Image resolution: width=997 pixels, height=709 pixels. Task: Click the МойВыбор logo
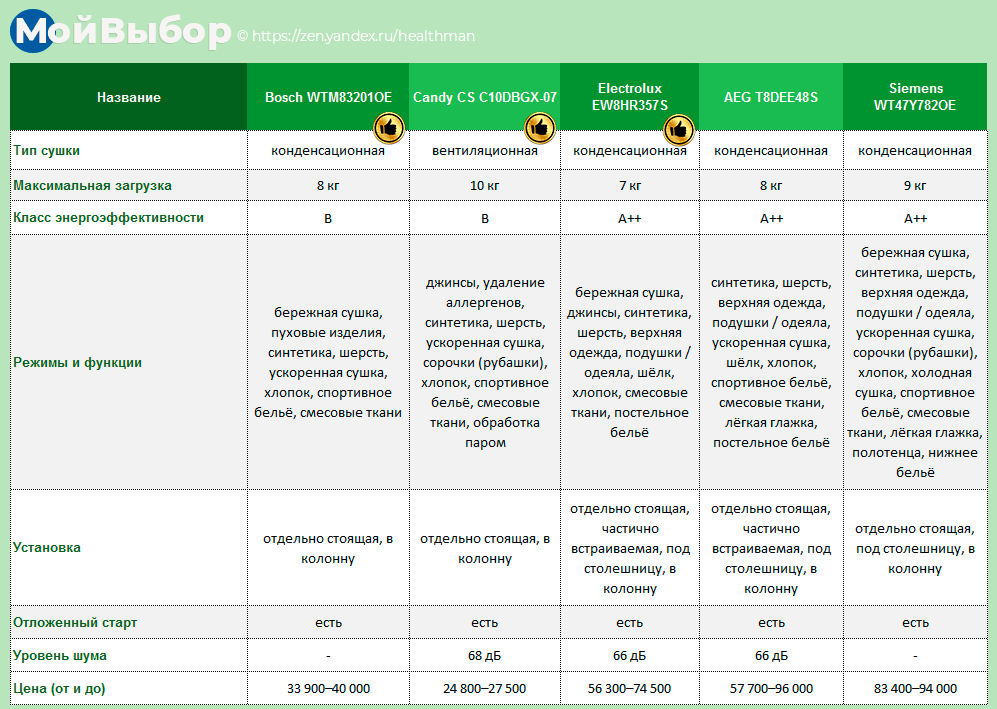click(120, 31)
